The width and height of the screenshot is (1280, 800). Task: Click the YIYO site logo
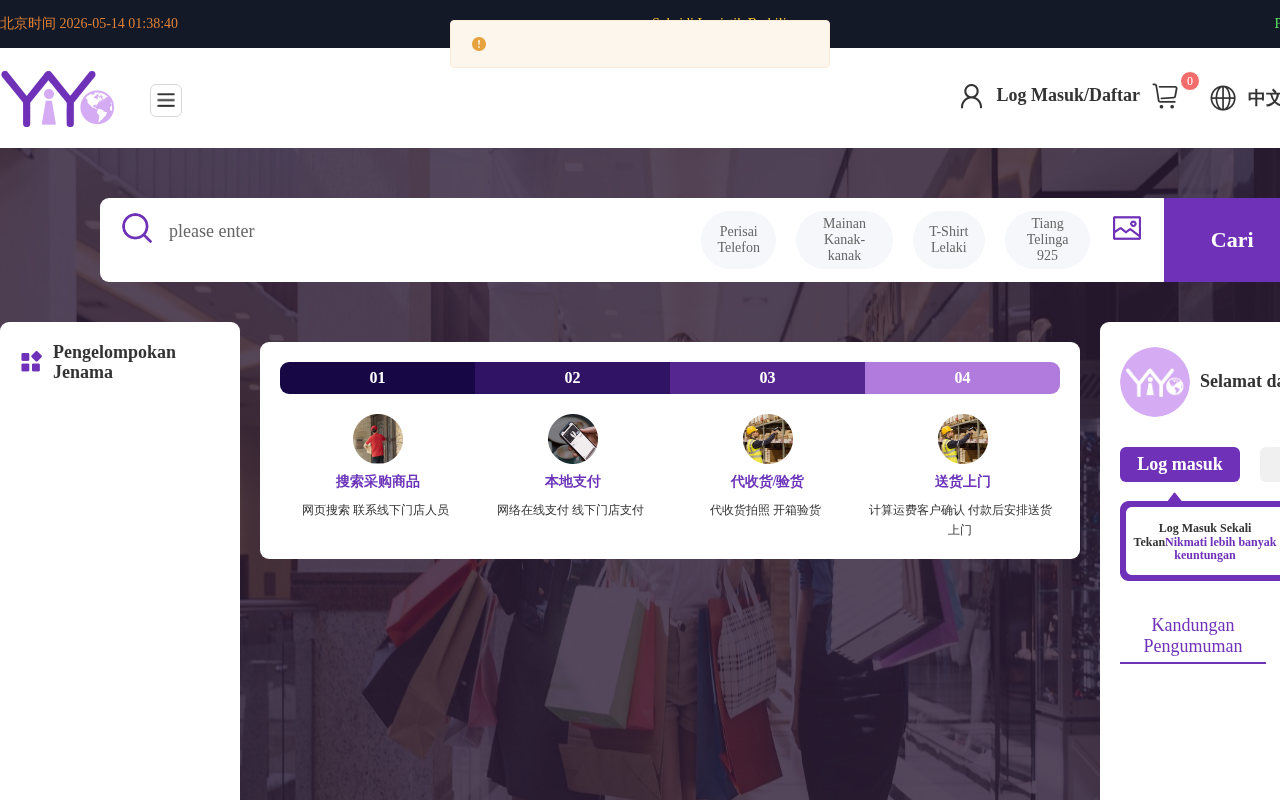(58, 99)
